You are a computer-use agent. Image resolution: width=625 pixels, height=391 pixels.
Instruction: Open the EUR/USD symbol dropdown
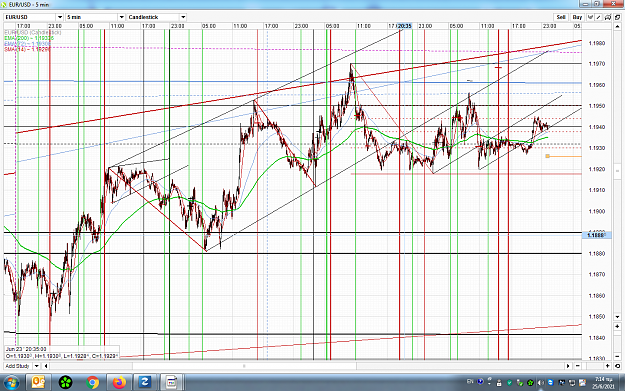[x=60, y=17]
